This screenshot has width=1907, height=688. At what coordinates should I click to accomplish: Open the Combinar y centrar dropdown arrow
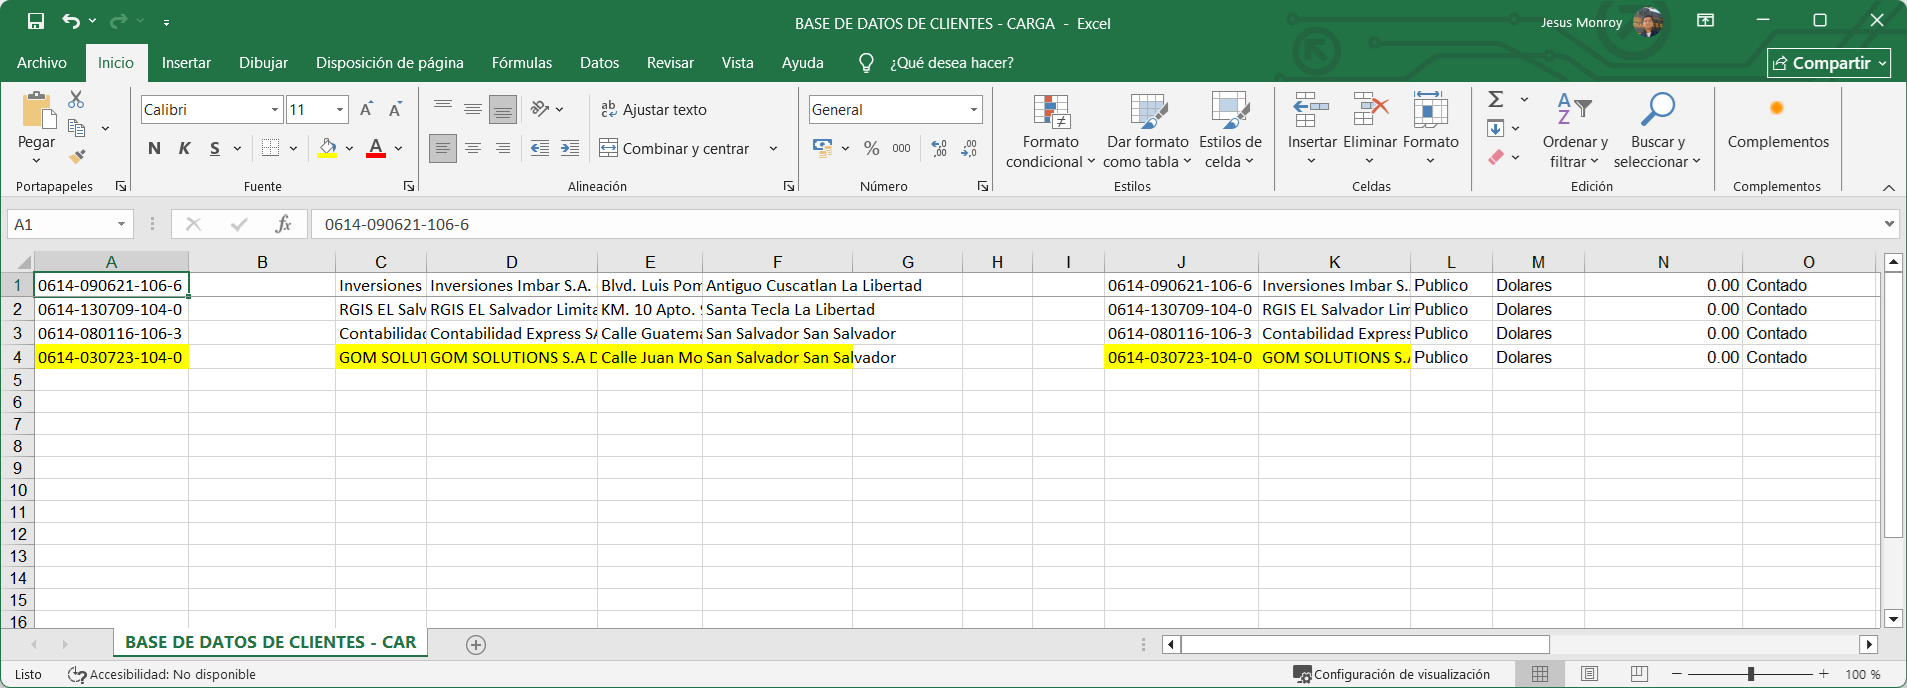coord(773,148)
